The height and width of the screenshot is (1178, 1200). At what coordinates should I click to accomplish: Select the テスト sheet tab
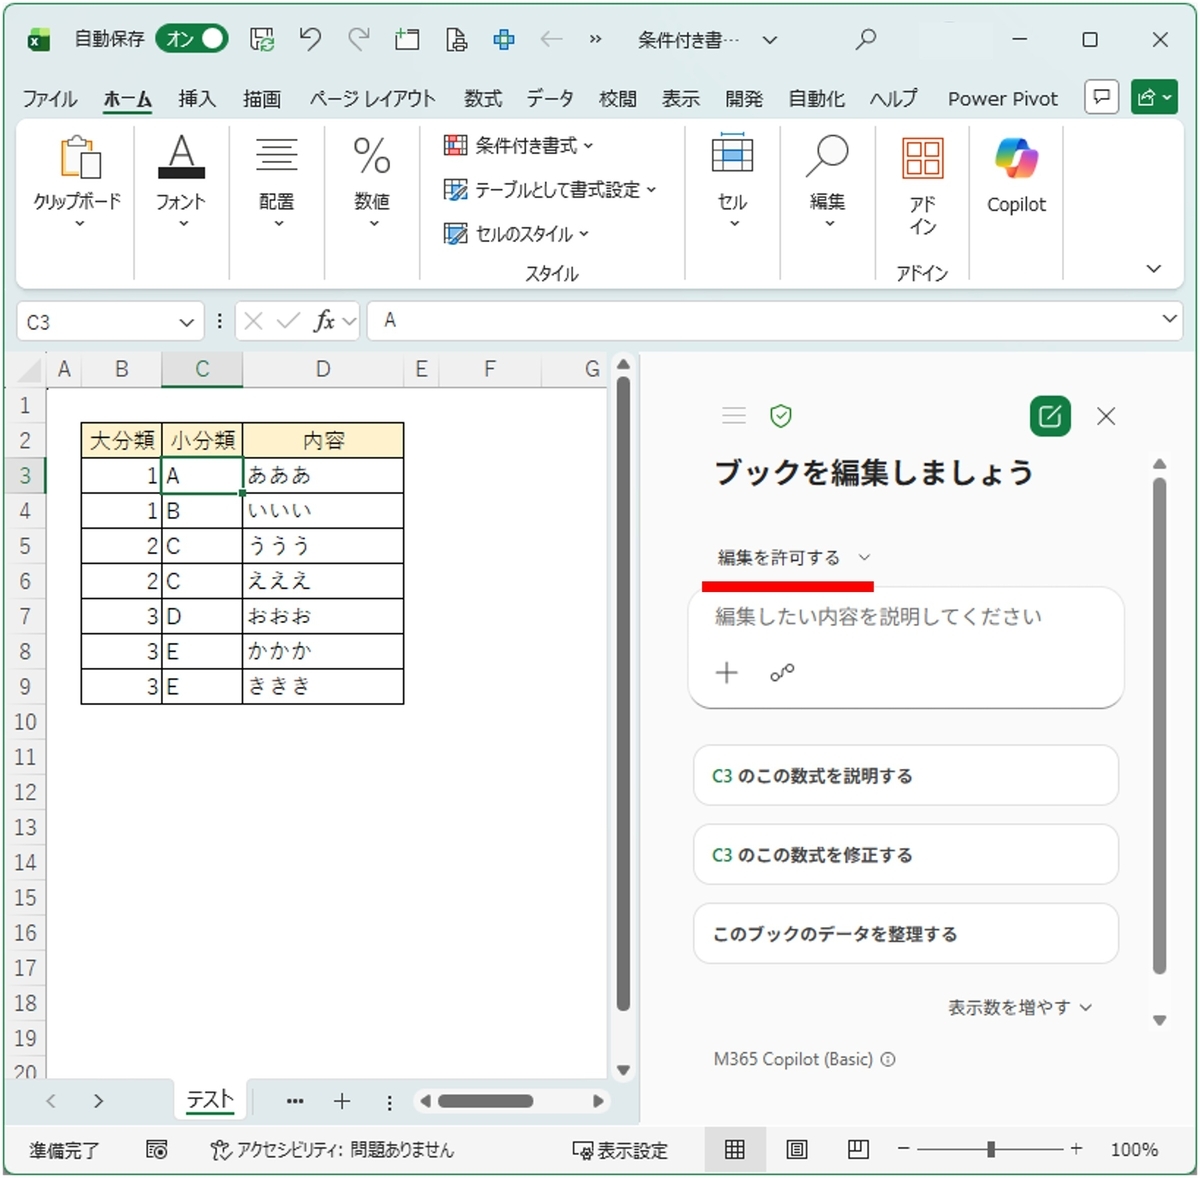pos(210,1100)
